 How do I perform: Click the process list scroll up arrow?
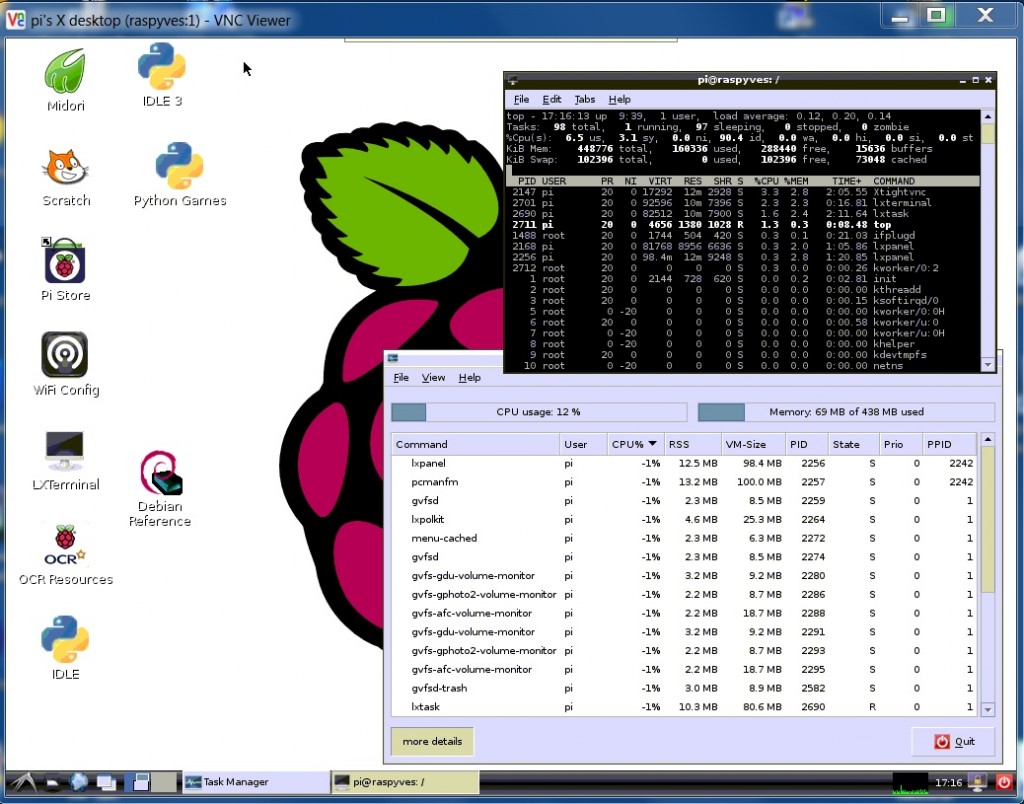click(987, 440)
